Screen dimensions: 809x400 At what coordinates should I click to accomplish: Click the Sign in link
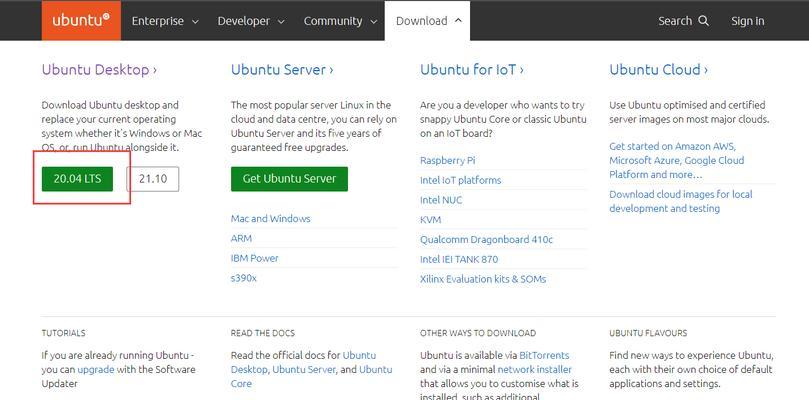748,21
